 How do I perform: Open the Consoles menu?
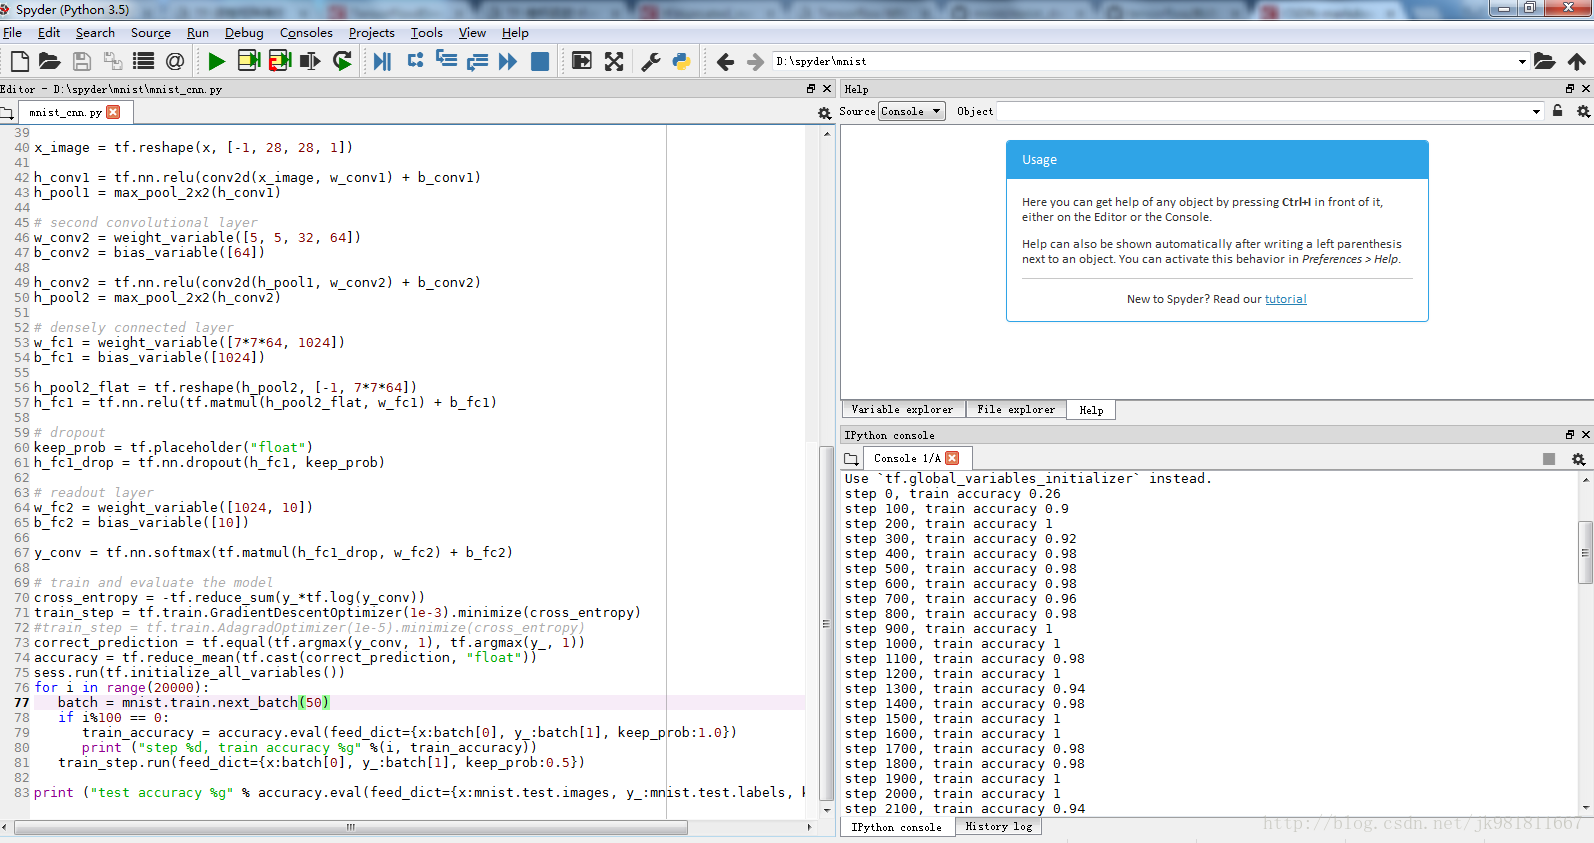[x=306, y=33]
